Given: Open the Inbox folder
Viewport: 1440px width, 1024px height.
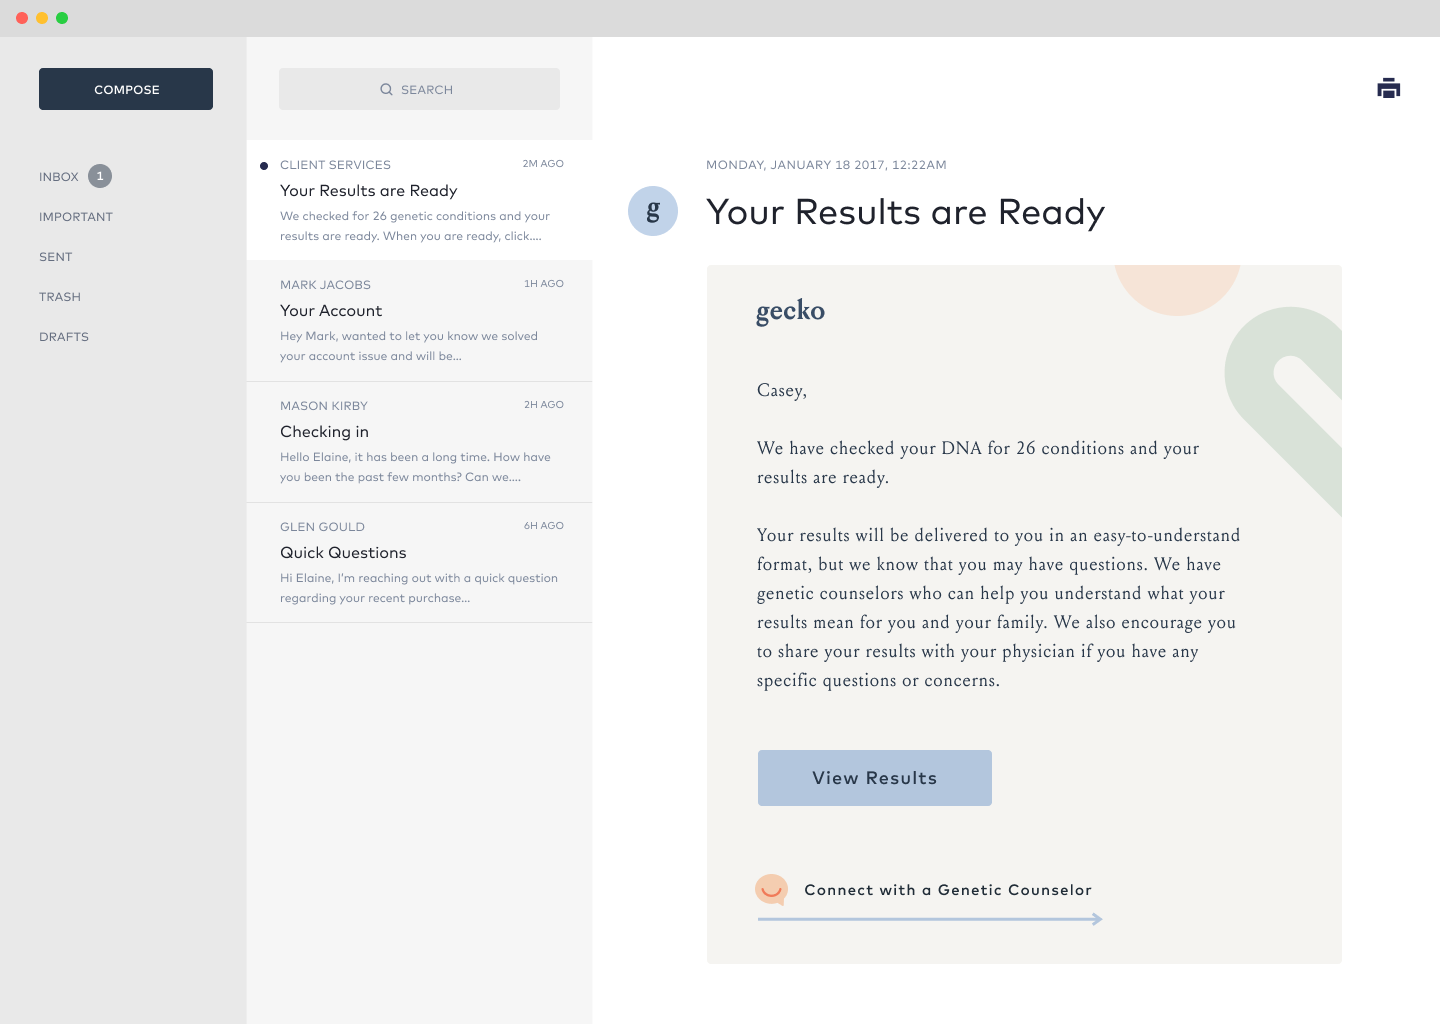Looking at the screenshot, I should 59,176.
